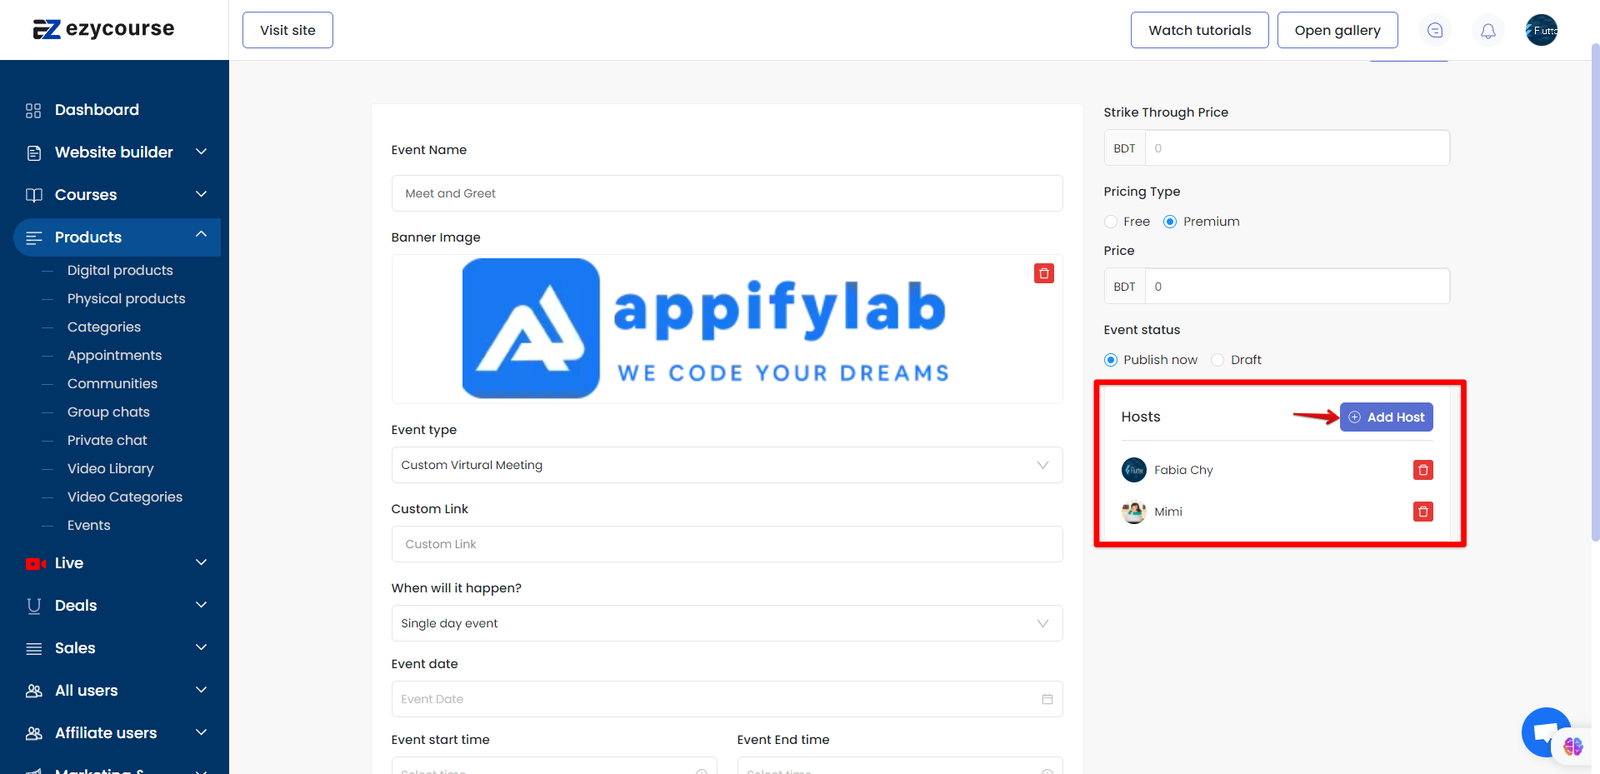Go to Digital products in sidebar
This screenshot has height=774, width=1600.
pos(120,270)
